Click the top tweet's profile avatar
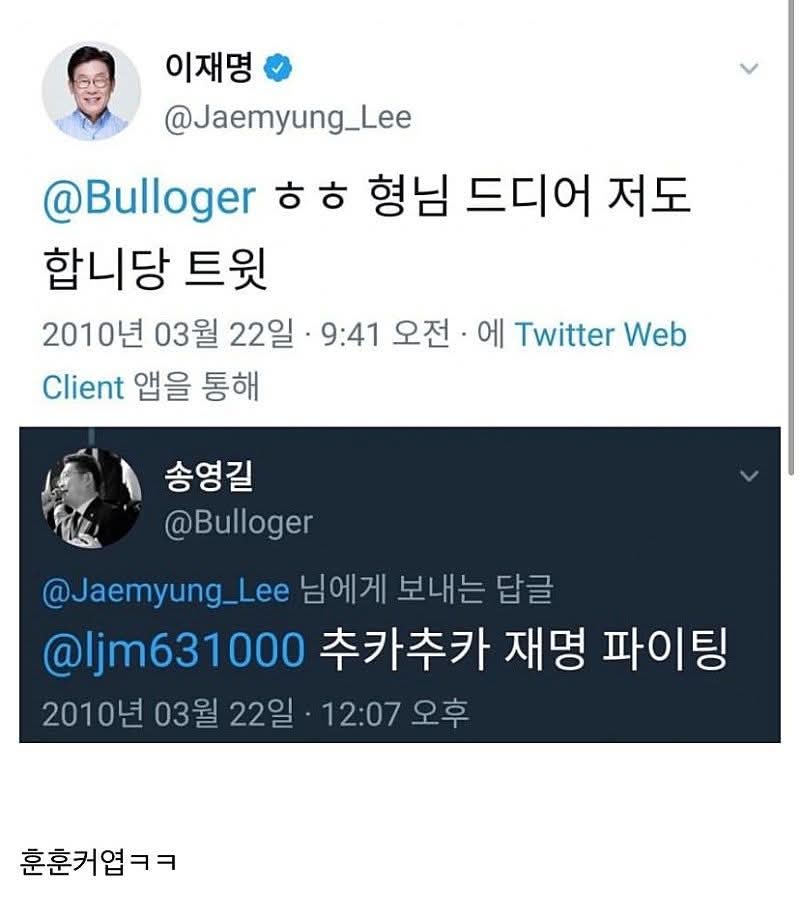Viewport: 800px width, 921px height. tap(90, 91)
